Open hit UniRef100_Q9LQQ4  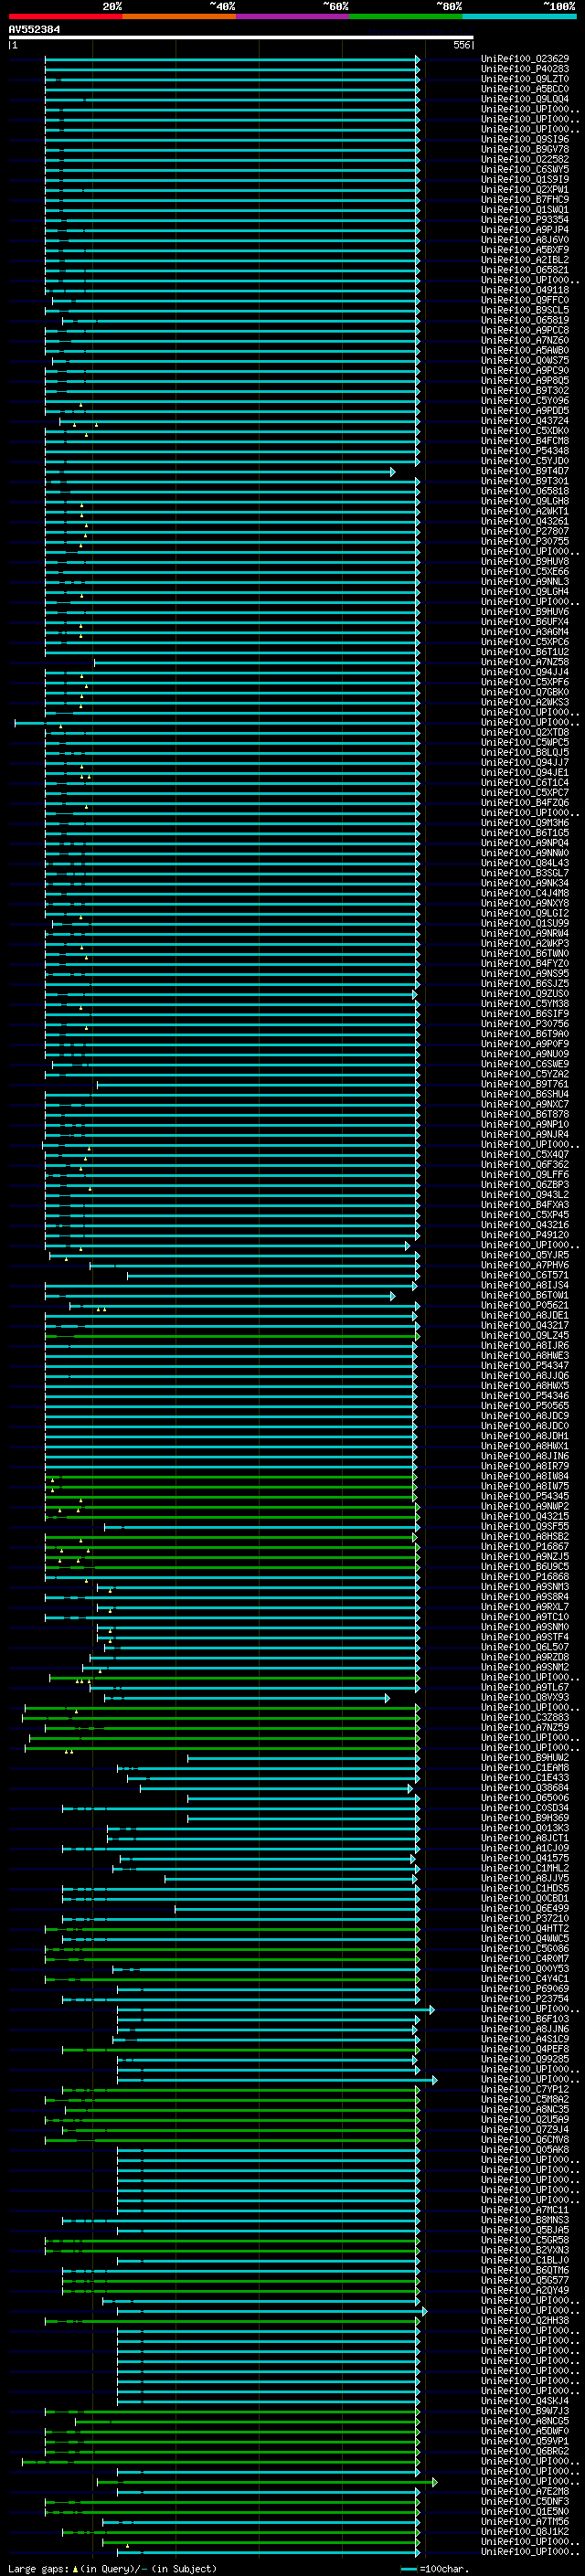[525, 99]
